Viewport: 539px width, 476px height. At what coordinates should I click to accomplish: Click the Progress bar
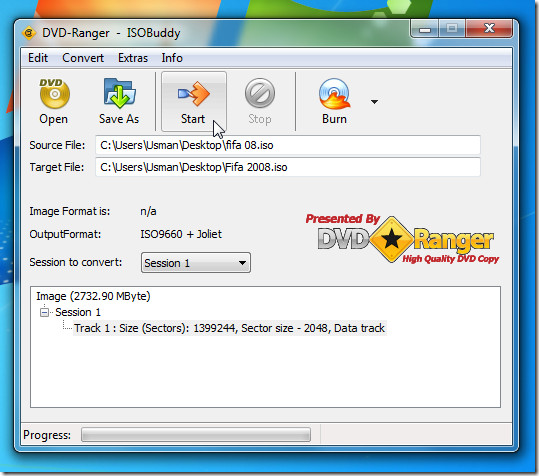click(x=196, y=435)
